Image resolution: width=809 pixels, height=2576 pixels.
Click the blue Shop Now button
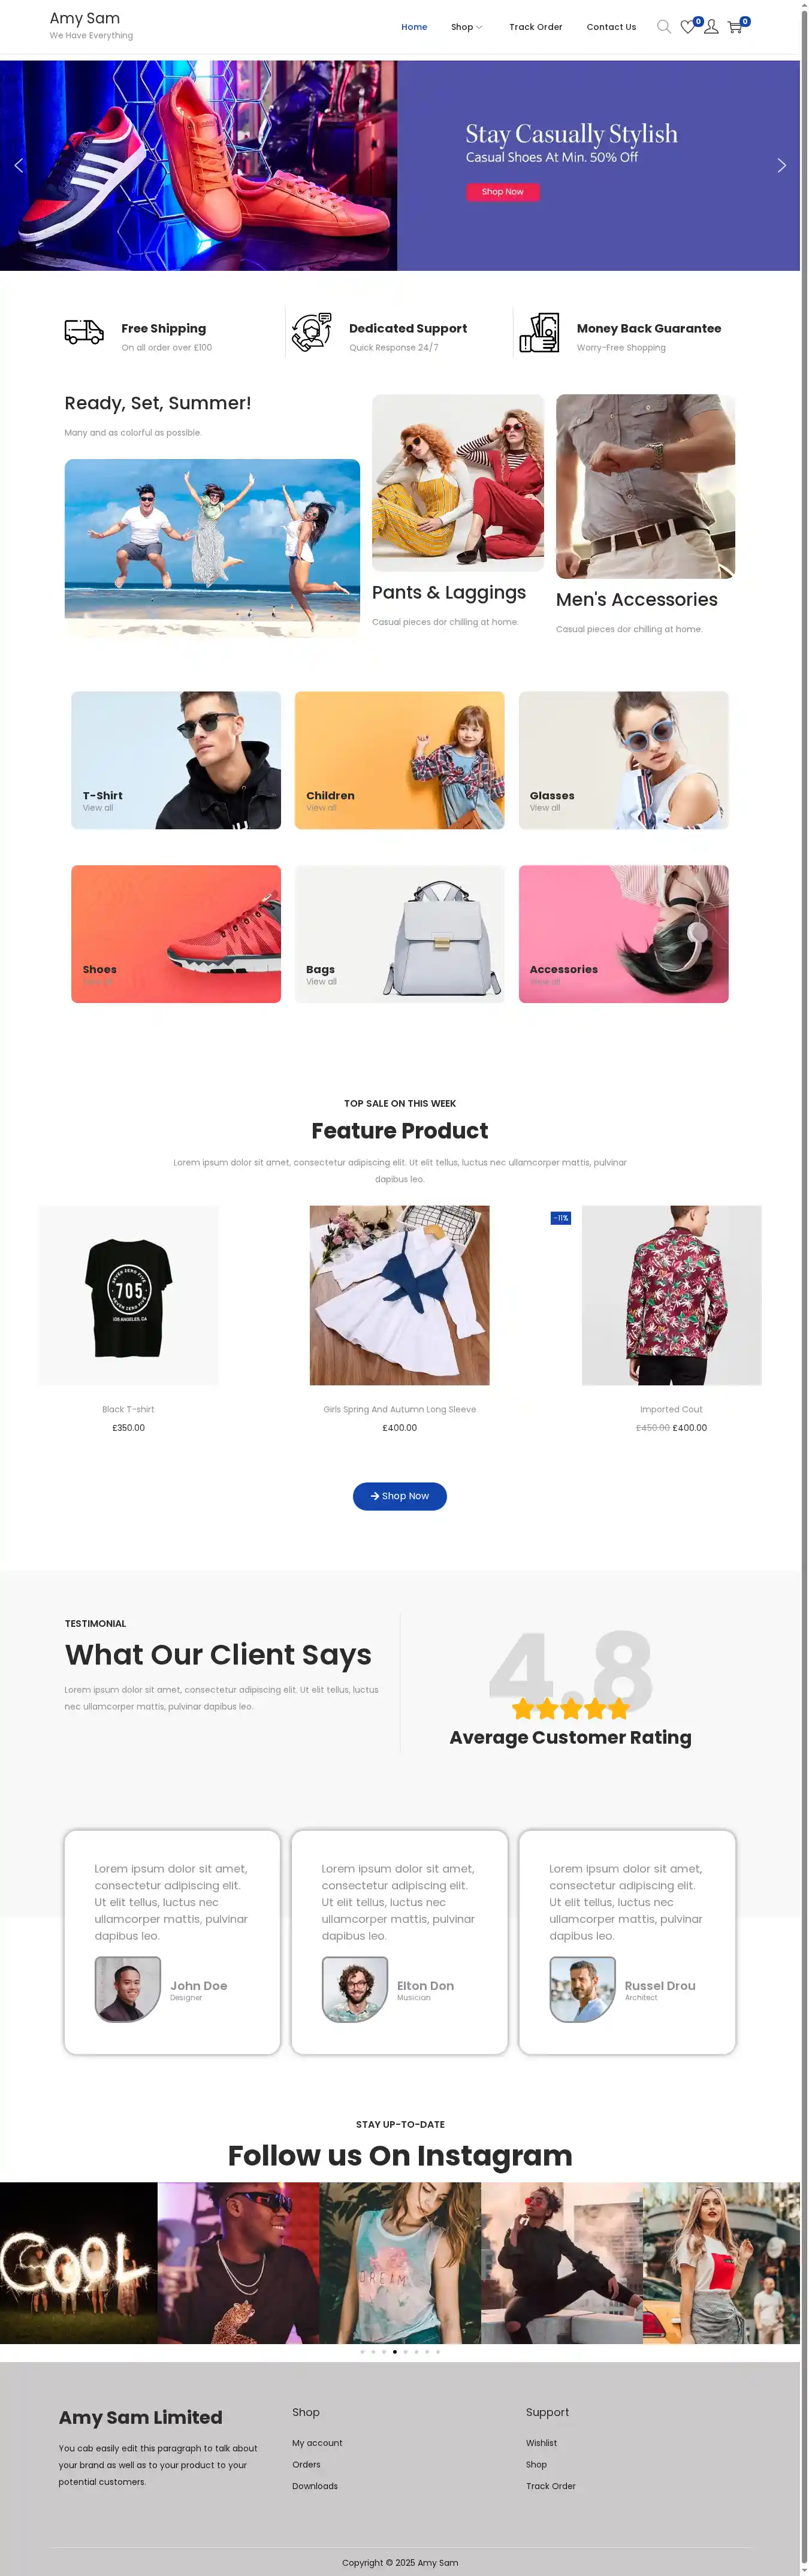tap(400, 1496)
